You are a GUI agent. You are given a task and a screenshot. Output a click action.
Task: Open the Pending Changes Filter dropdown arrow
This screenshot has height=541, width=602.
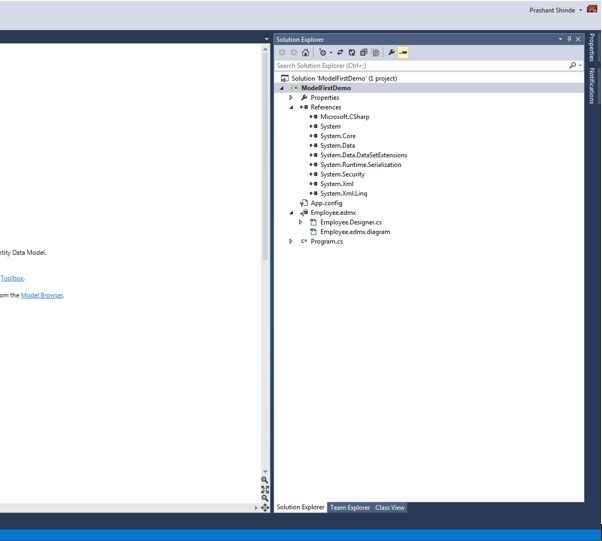point(331,53)
